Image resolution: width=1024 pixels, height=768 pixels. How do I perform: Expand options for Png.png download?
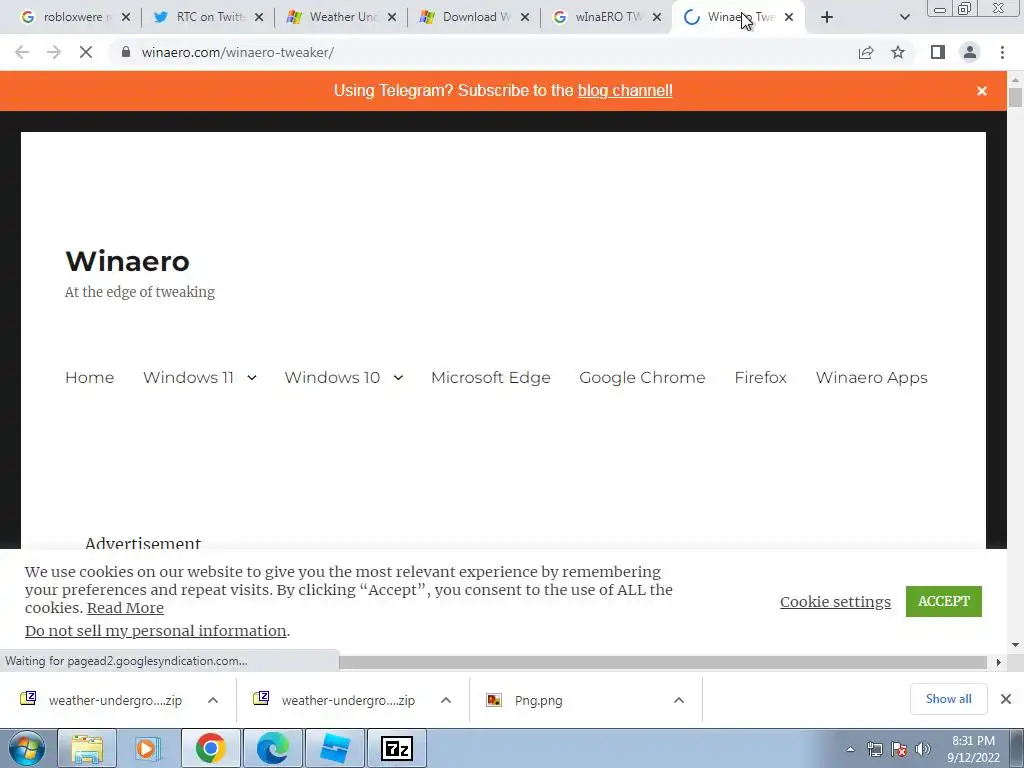click(x=679, y=700)
